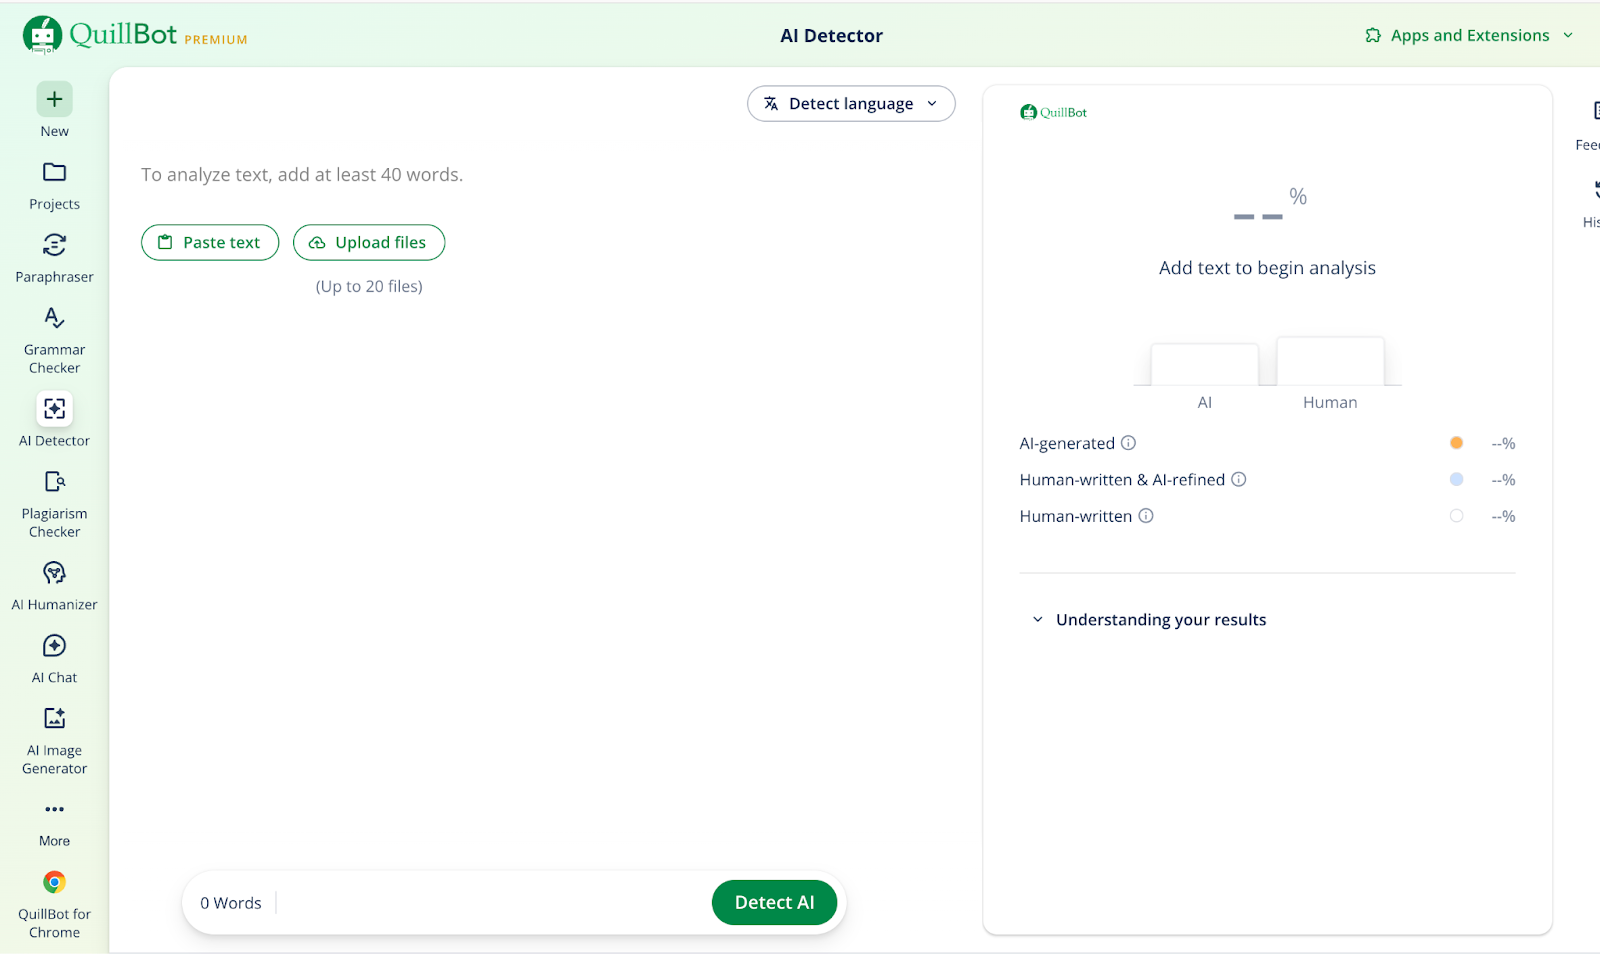The image size is (1600, 954).
Task: Click the Paste text button
Action: pyautogui.click(x=210, y=243)
